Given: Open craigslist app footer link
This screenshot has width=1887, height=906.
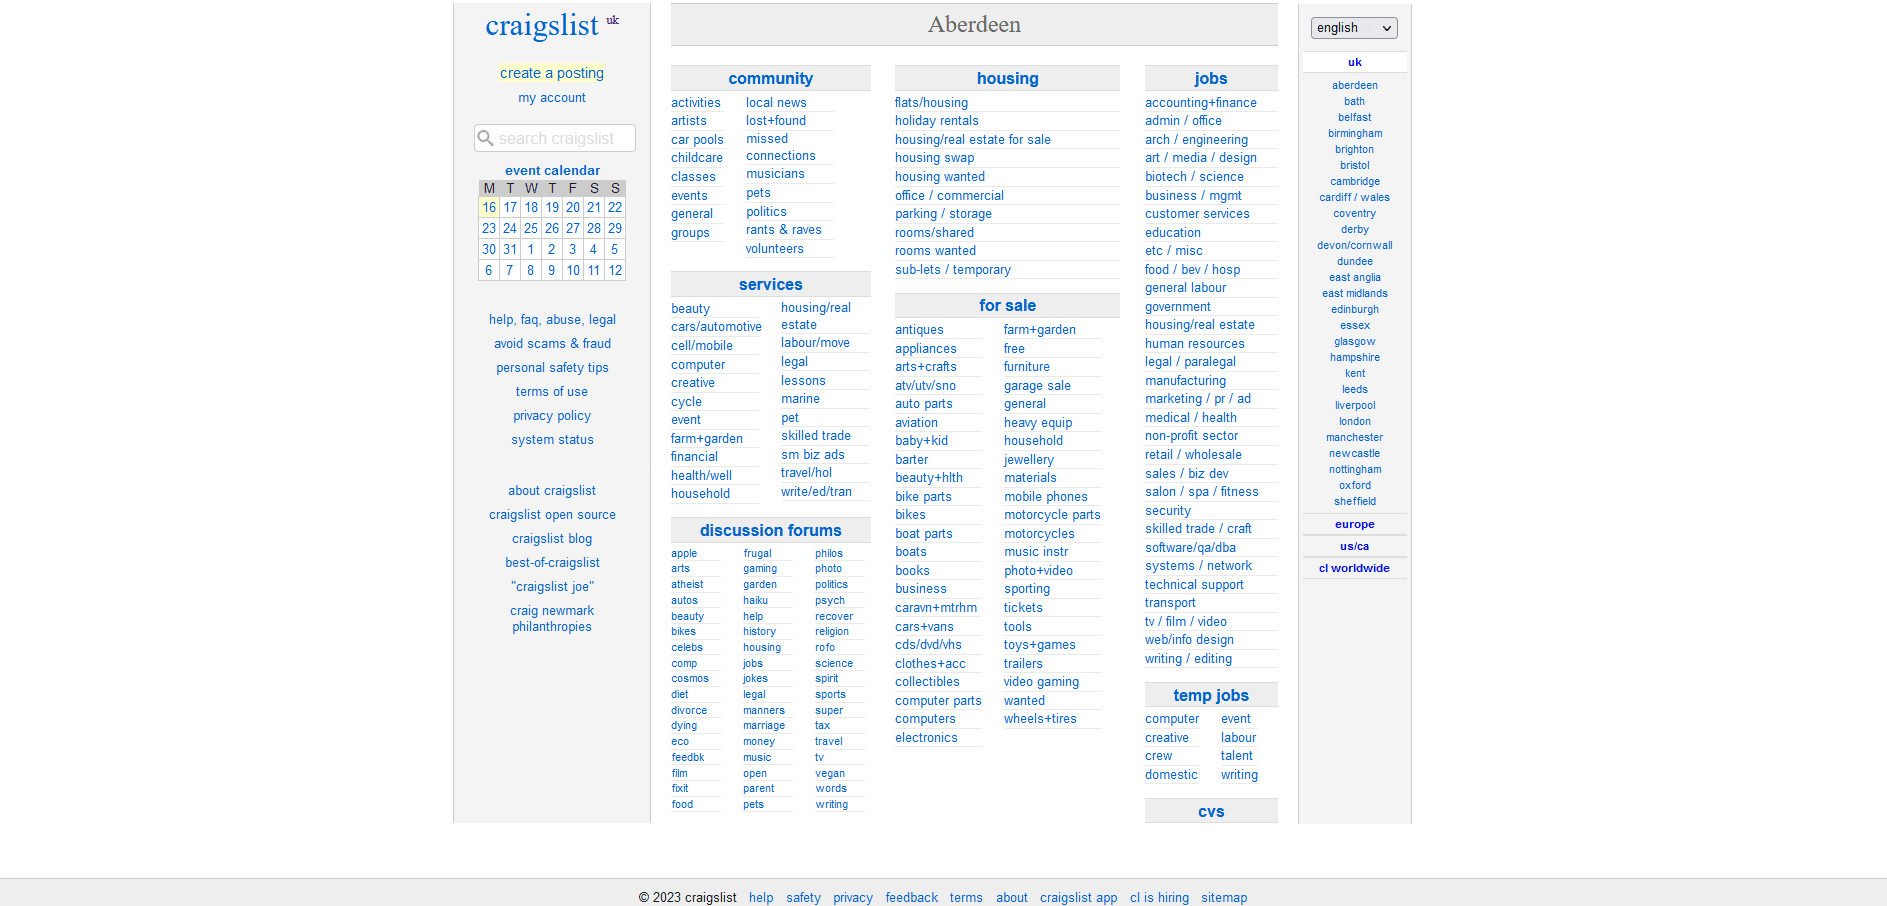Looking at the screenshot, I should coord(1078,898).
